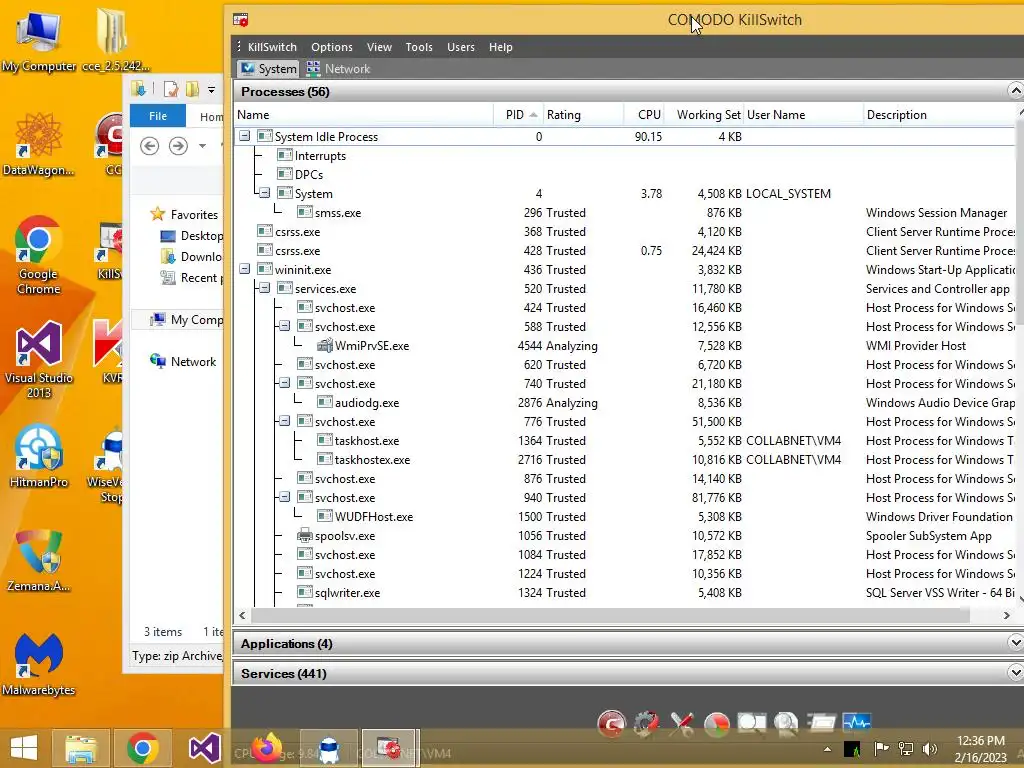Open Firefox from the taskbar
This screenshot has width=1024, height=768.
266,748
